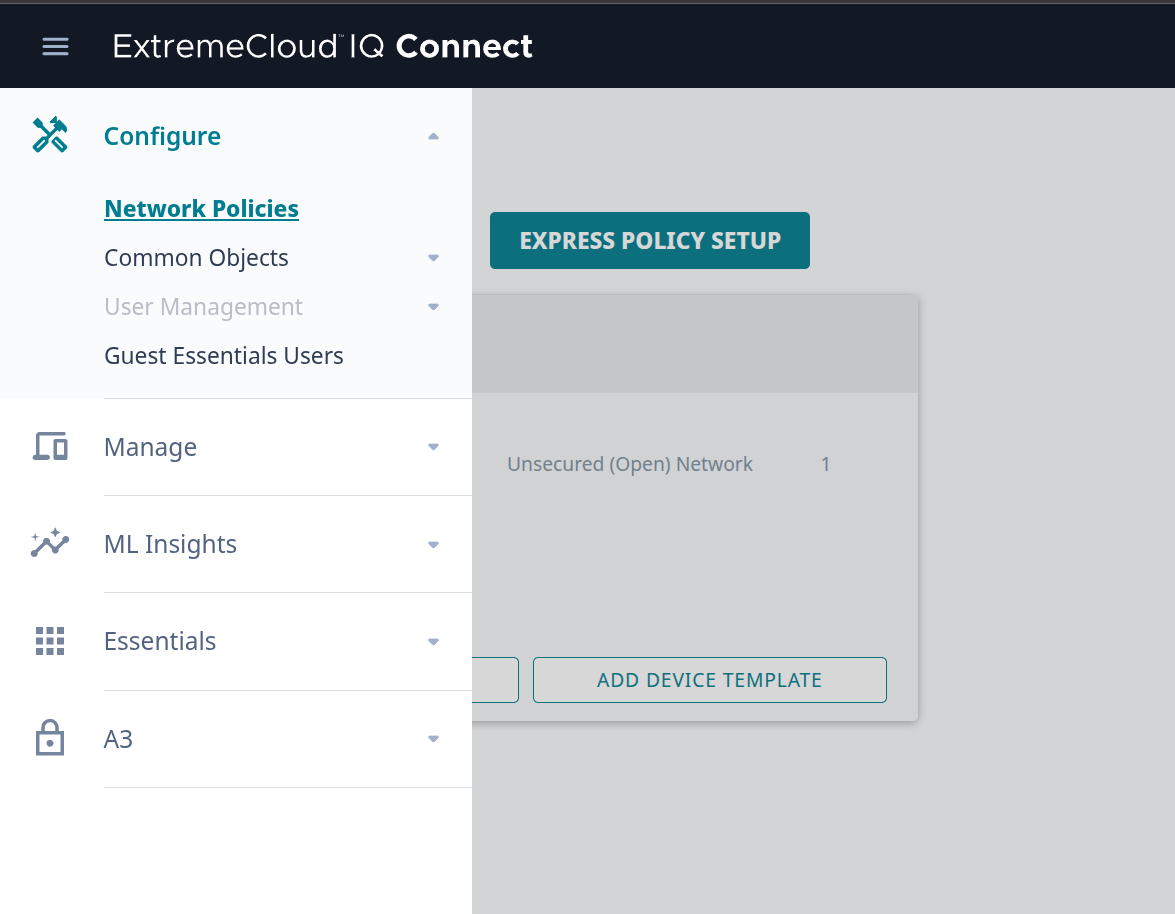Open the Common Objects menu entry
1175x914 pixels.
tap(196, 258)
